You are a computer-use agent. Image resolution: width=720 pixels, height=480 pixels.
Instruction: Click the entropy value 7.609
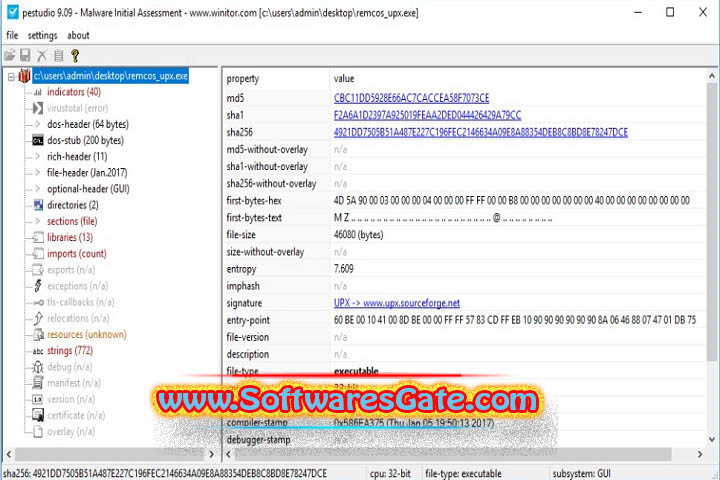[343, 269]
